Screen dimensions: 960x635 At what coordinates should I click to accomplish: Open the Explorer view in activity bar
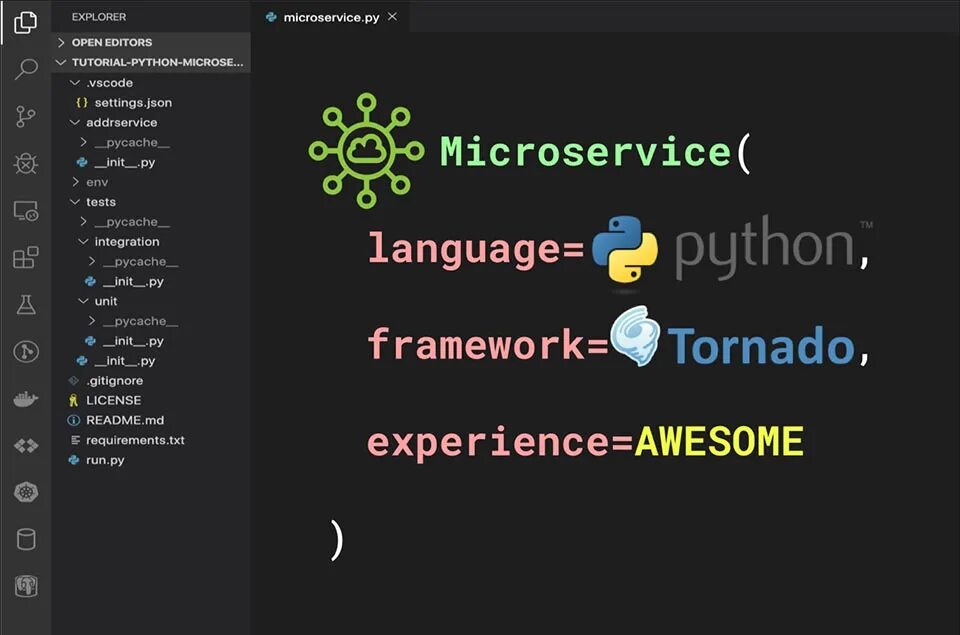[x=25, y=22]
